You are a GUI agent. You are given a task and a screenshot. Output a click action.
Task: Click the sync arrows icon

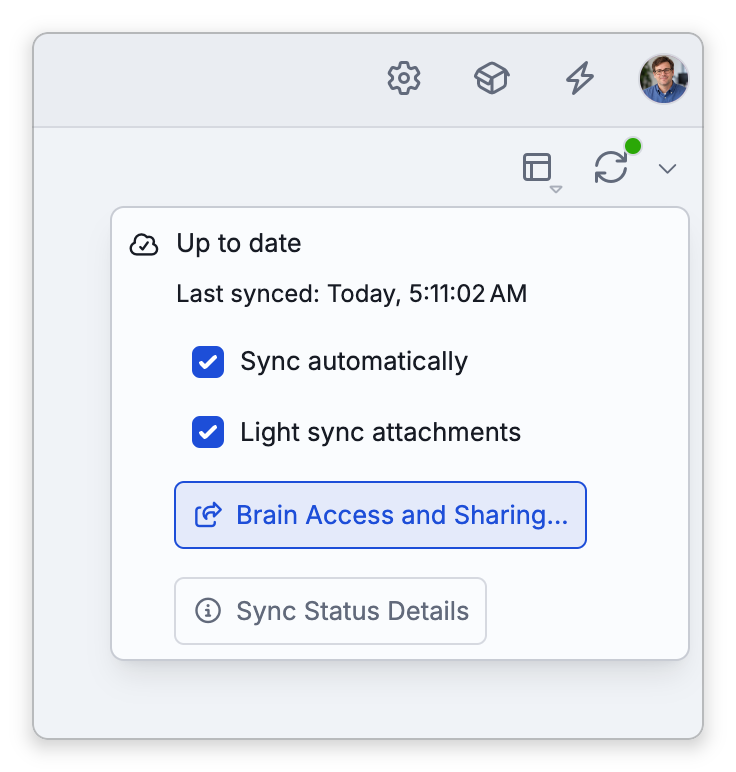pyautogui.click(x=611, y=167)
